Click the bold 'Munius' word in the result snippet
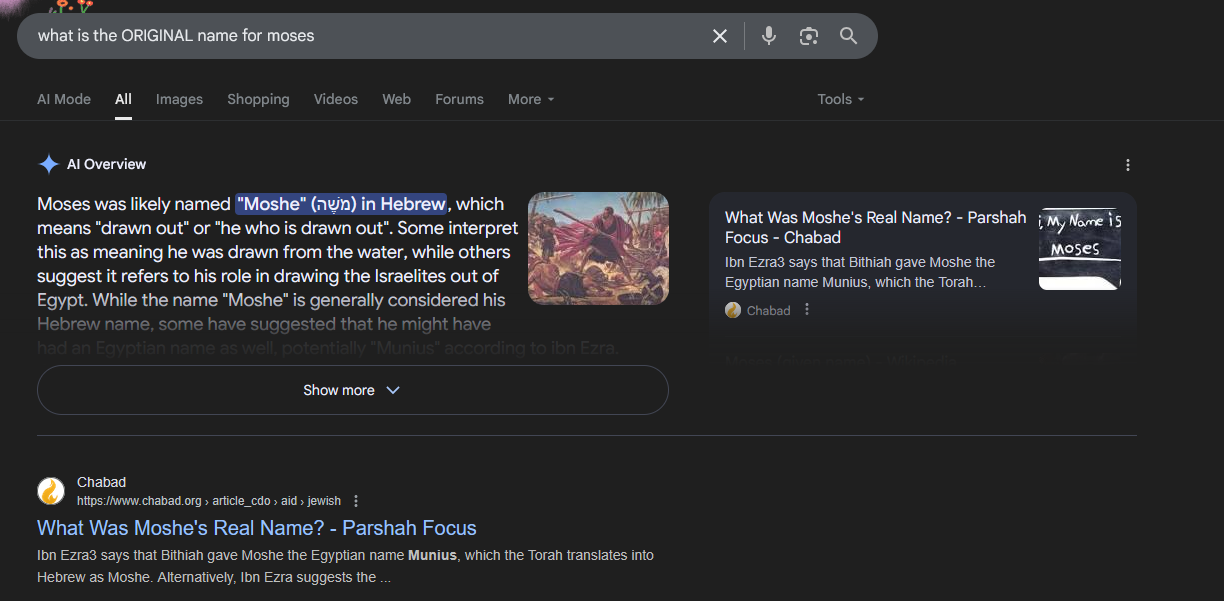 [432, 555]
